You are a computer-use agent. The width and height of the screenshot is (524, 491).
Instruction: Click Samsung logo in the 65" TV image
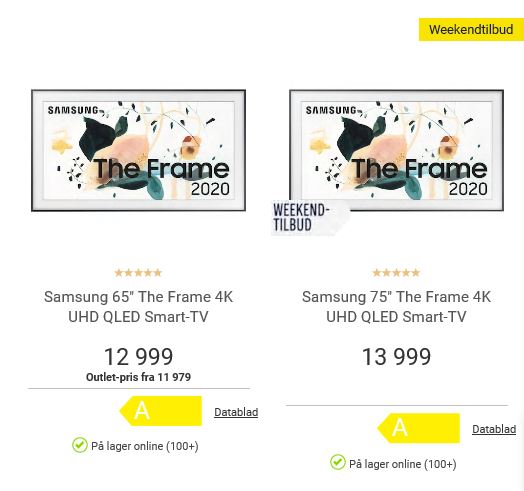[x=73, y=110]
